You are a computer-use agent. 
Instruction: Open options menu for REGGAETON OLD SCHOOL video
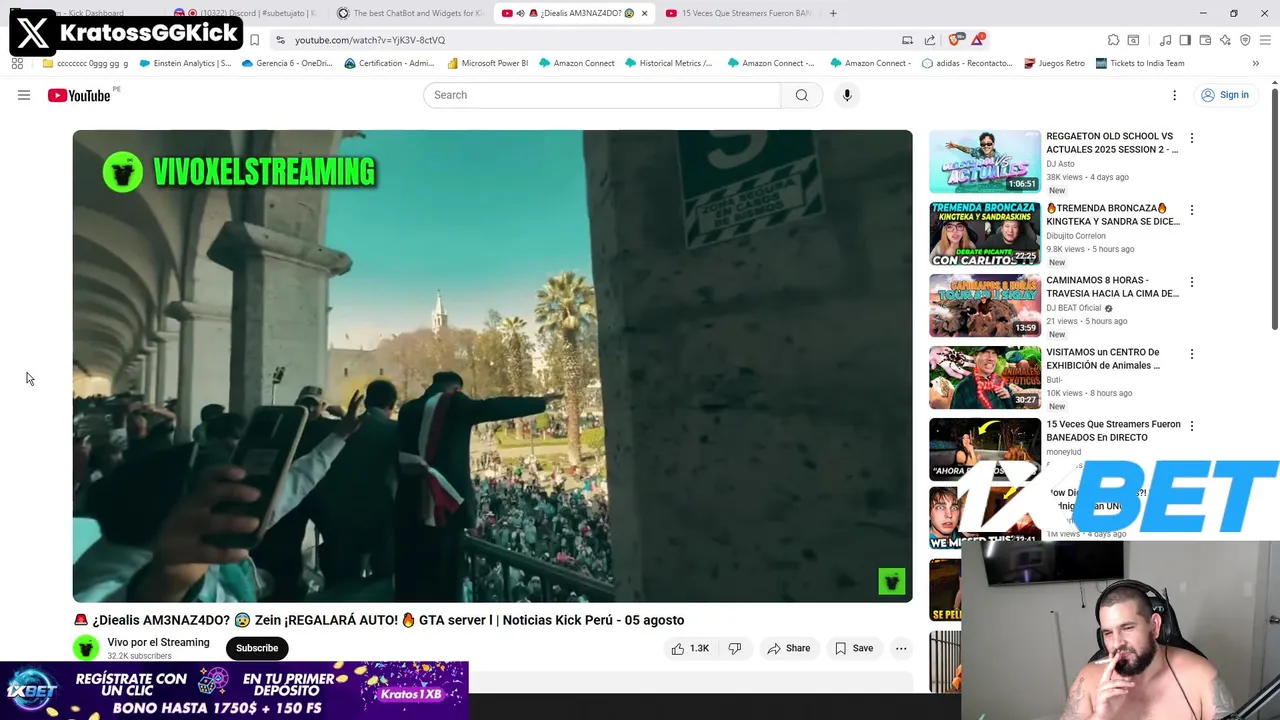1191,138
